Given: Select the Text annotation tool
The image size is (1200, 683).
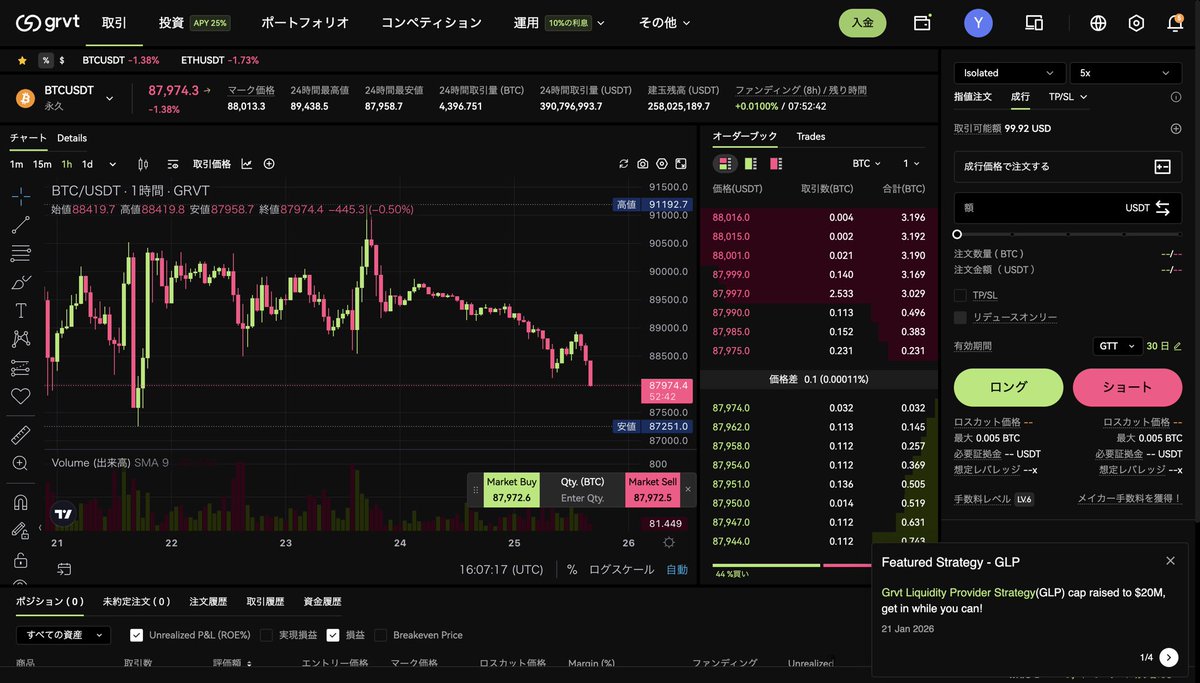Looking at the screenshot, I should pos(20,310).
